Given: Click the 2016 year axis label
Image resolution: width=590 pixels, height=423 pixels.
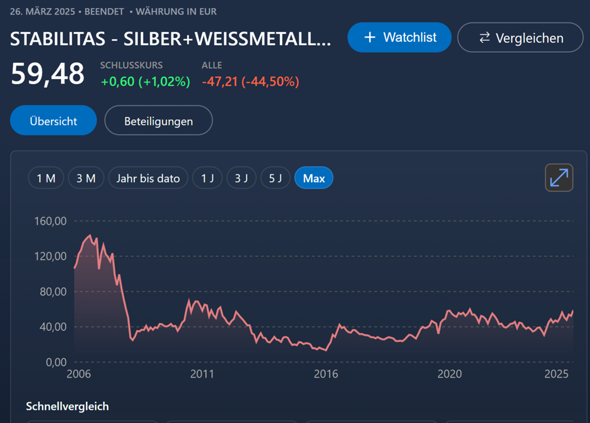Looking at the screenshot, I should pyautogui.click(x=326, y=374).
